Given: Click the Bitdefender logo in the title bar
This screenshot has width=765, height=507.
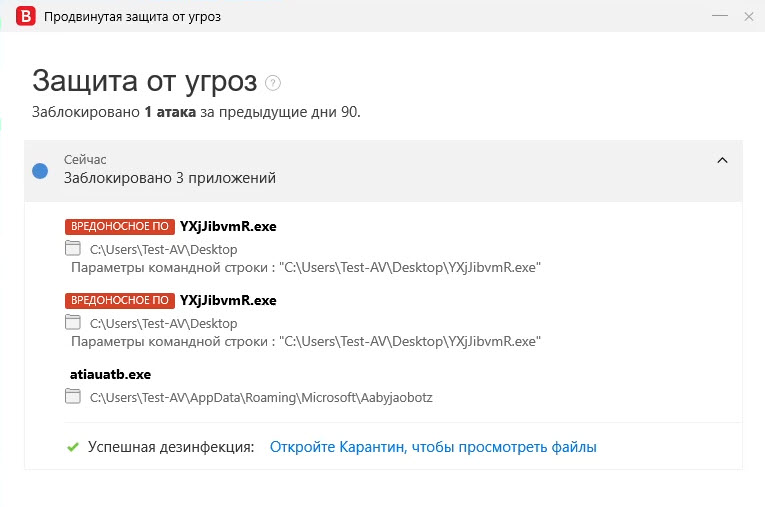Looking at the screenshot, I should 27,16.
